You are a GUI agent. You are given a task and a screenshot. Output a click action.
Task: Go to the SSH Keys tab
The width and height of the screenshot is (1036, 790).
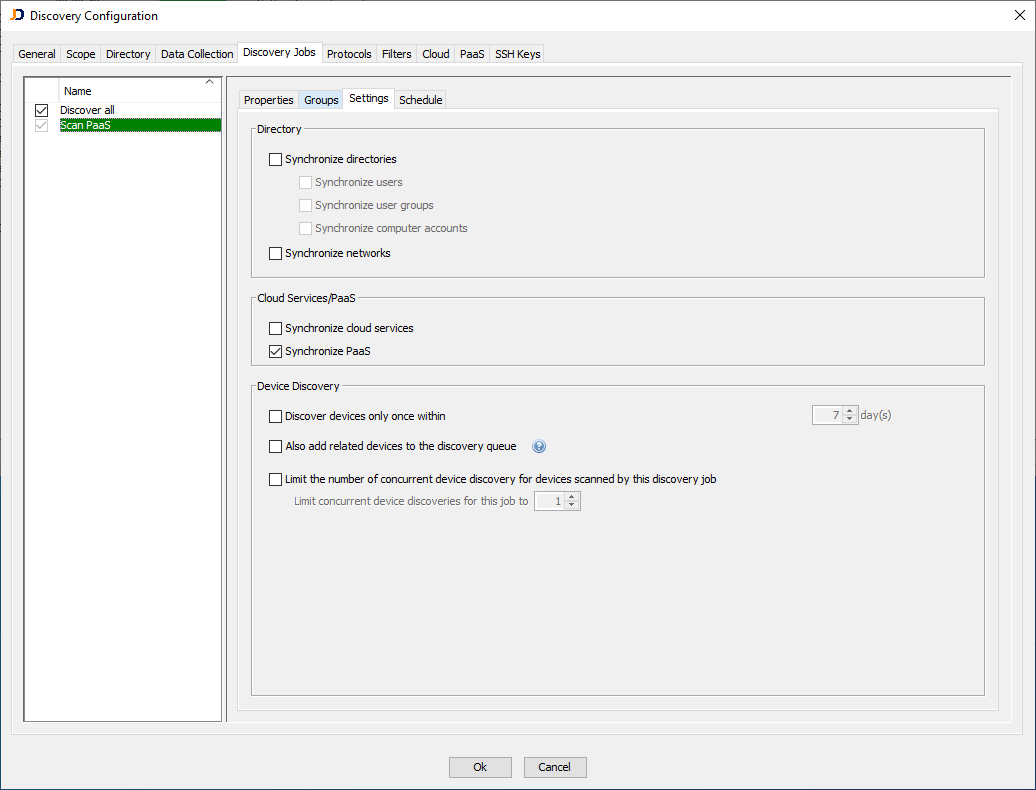[x=518, y=54]
